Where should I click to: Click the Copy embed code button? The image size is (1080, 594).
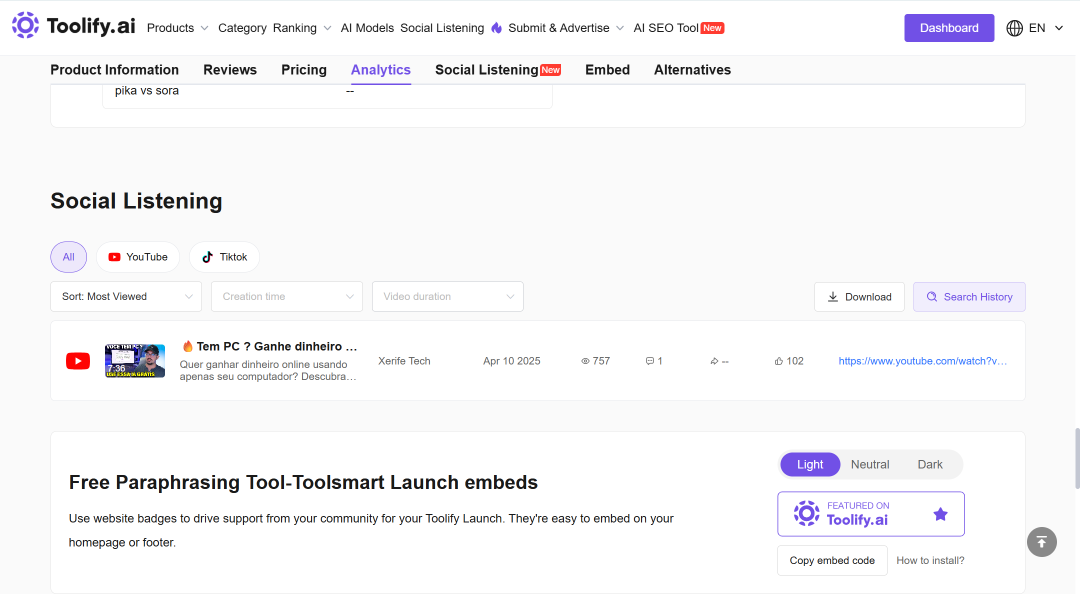click(832, 561)
